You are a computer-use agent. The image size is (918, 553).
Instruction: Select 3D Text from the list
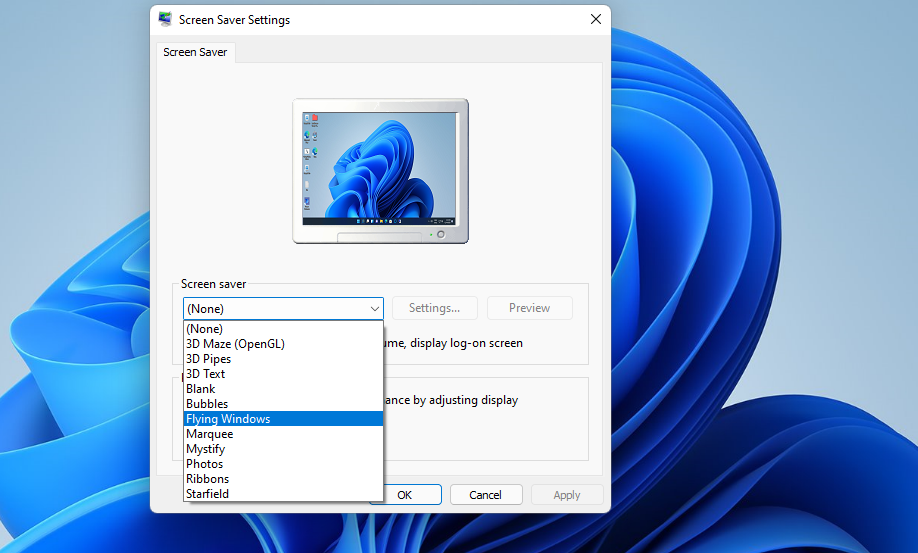[283, 374]
